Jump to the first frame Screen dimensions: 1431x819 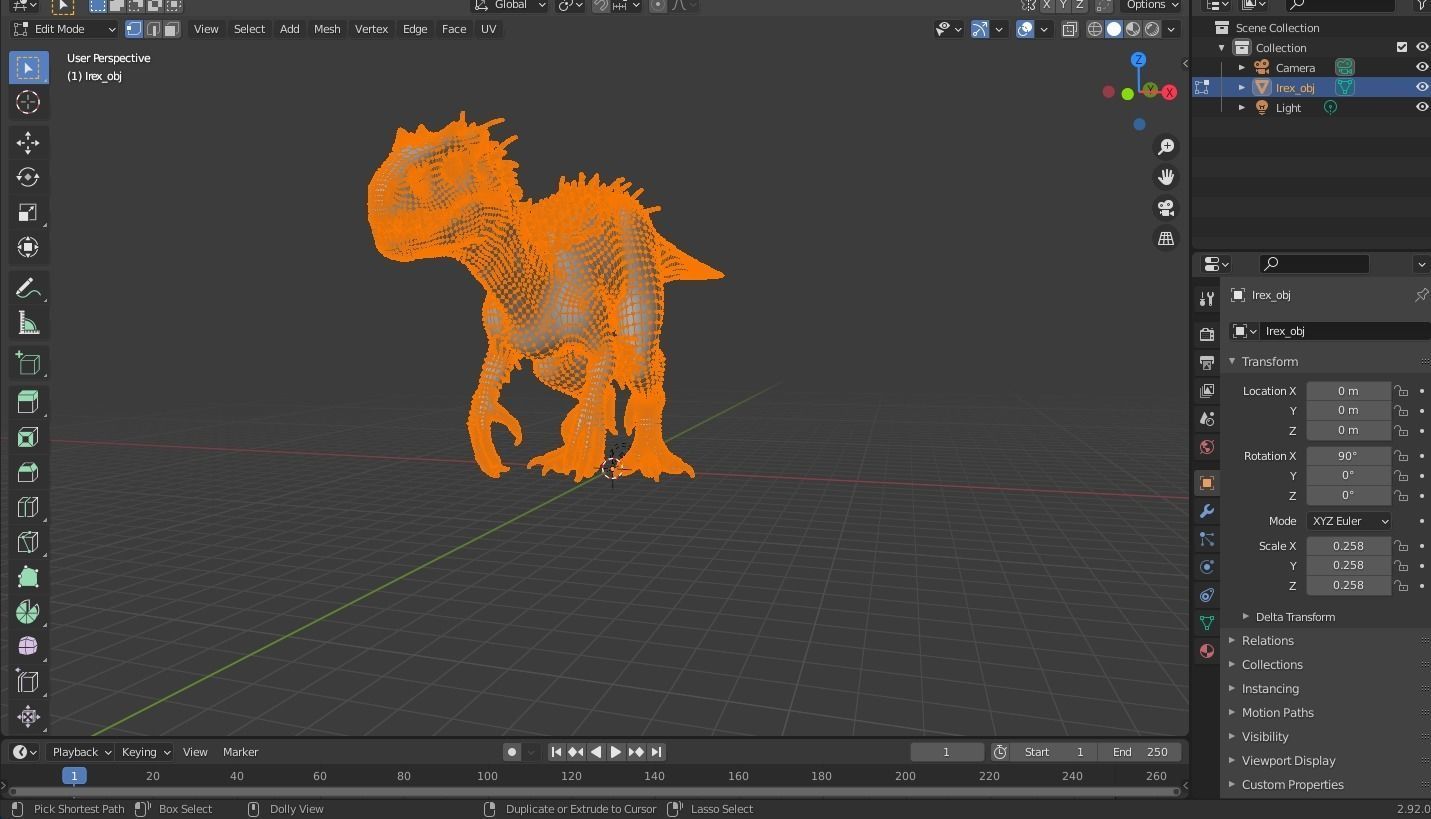point(557,752)
